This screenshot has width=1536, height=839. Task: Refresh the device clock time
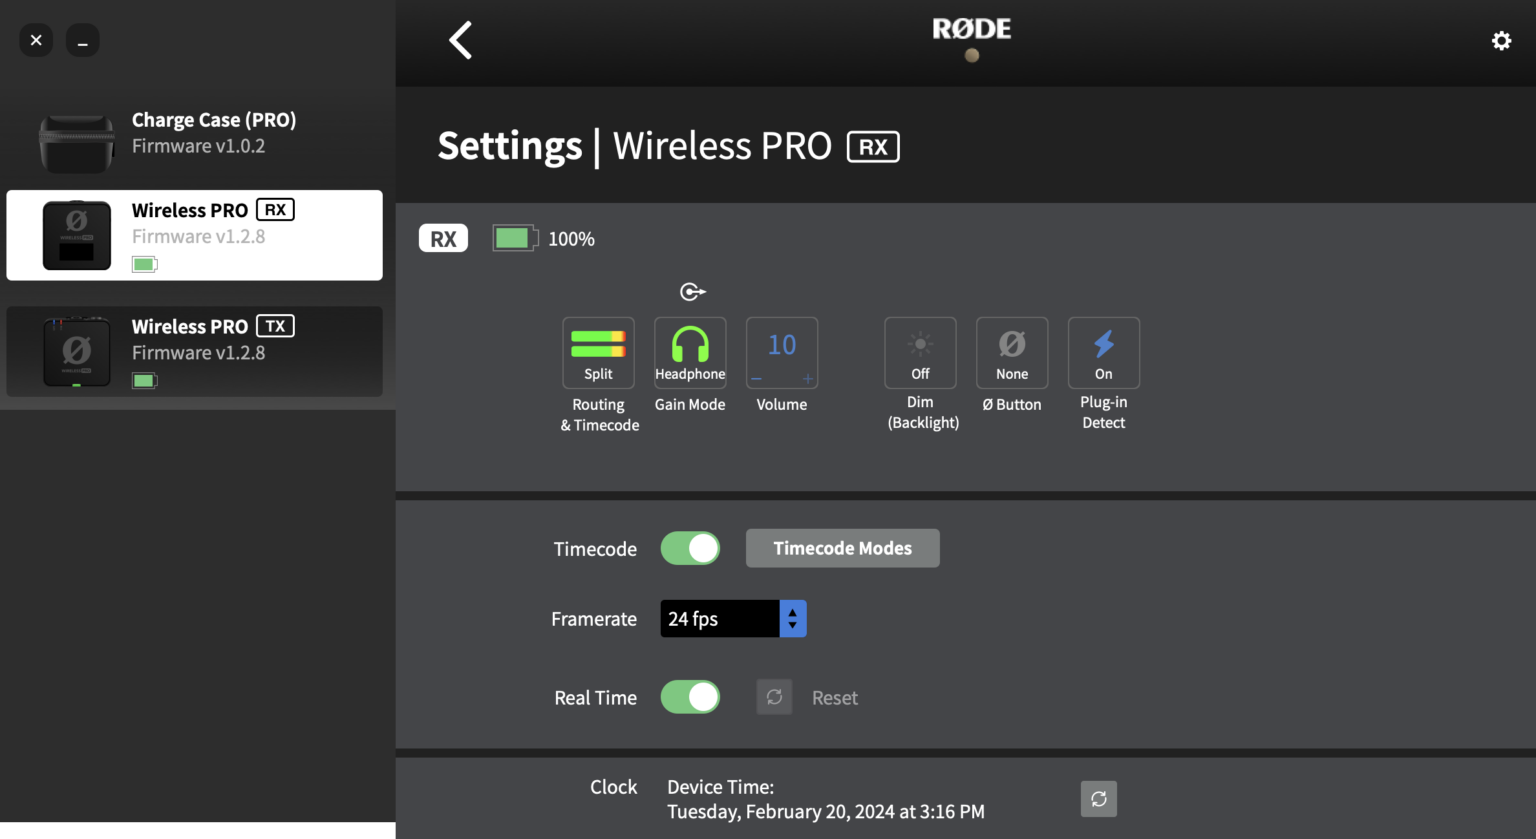tap(1098, 798)
